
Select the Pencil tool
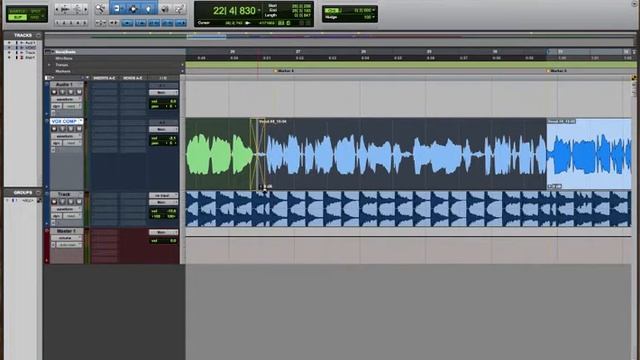coord(180,9)
